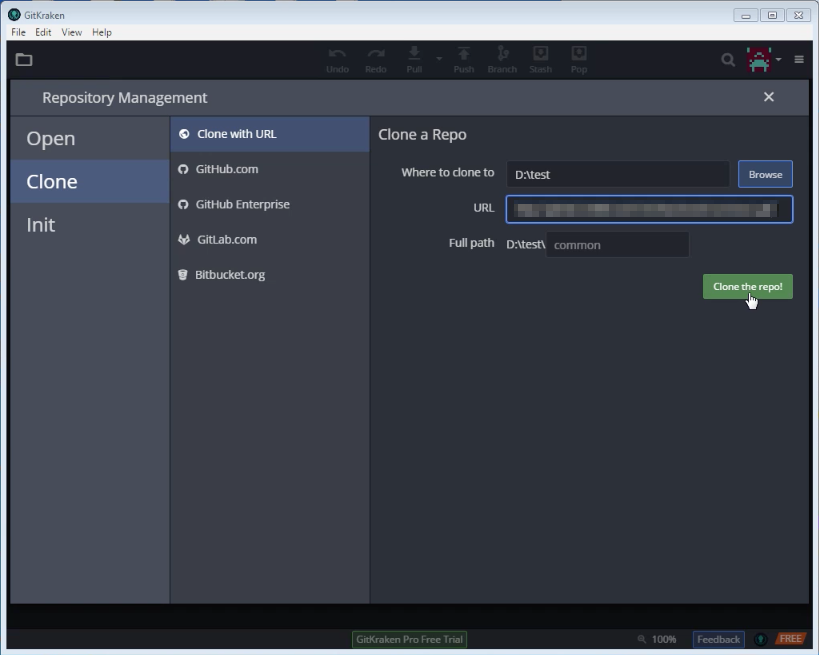
Task: Open the Feedback link in status bar
Action: (x=718, y=639)
